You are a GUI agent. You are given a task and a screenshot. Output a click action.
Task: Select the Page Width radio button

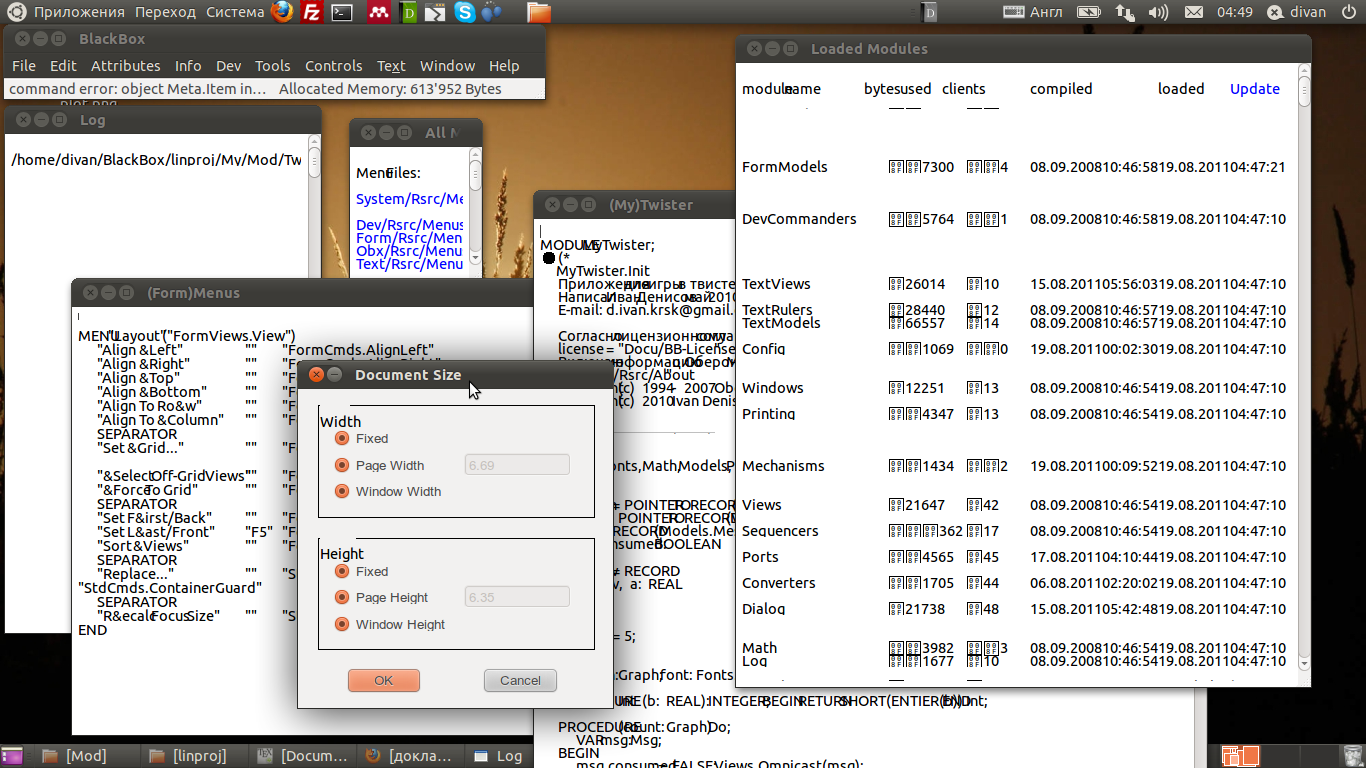click(342, 465)
